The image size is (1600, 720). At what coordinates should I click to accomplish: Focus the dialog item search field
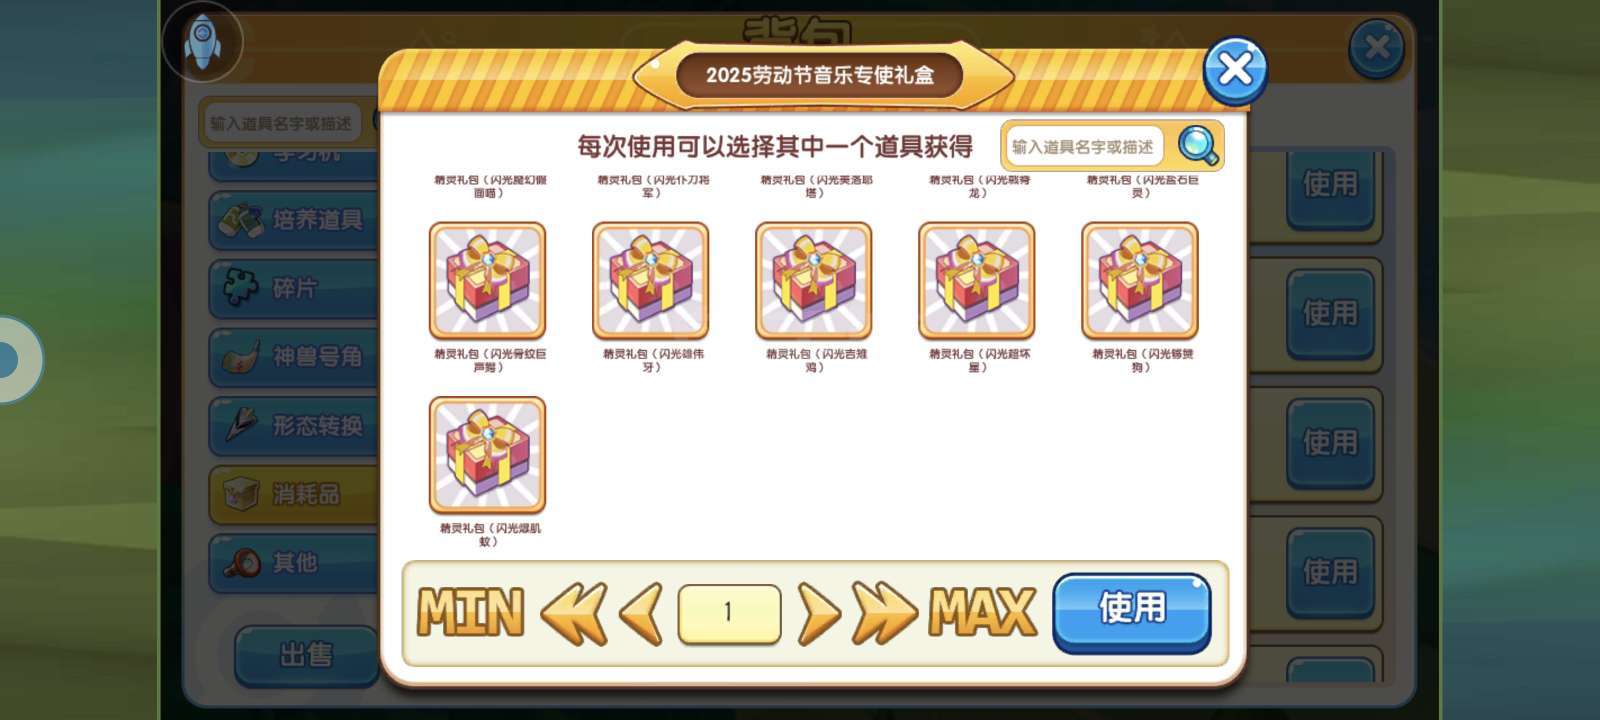pos(1085,147)
